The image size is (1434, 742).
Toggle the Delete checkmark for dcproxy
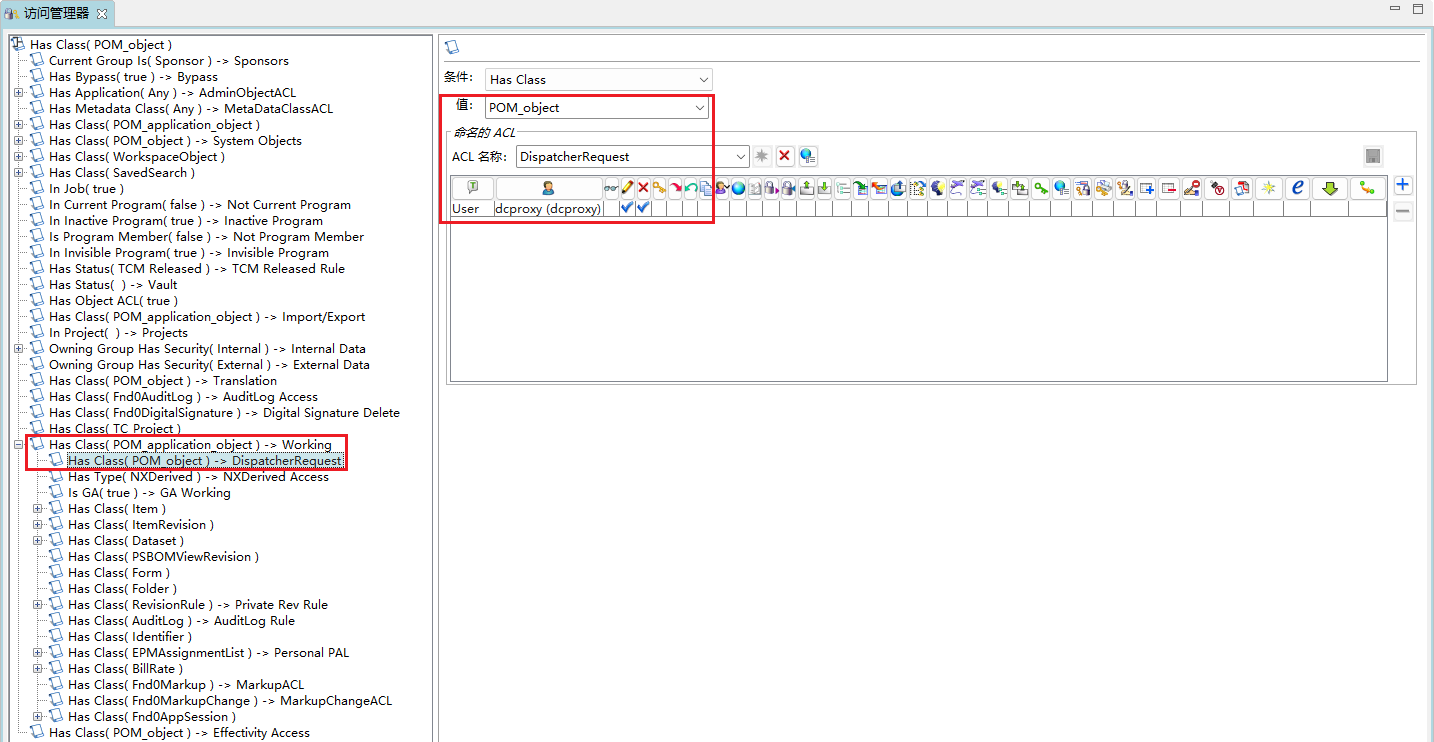[x=643, y=209]
